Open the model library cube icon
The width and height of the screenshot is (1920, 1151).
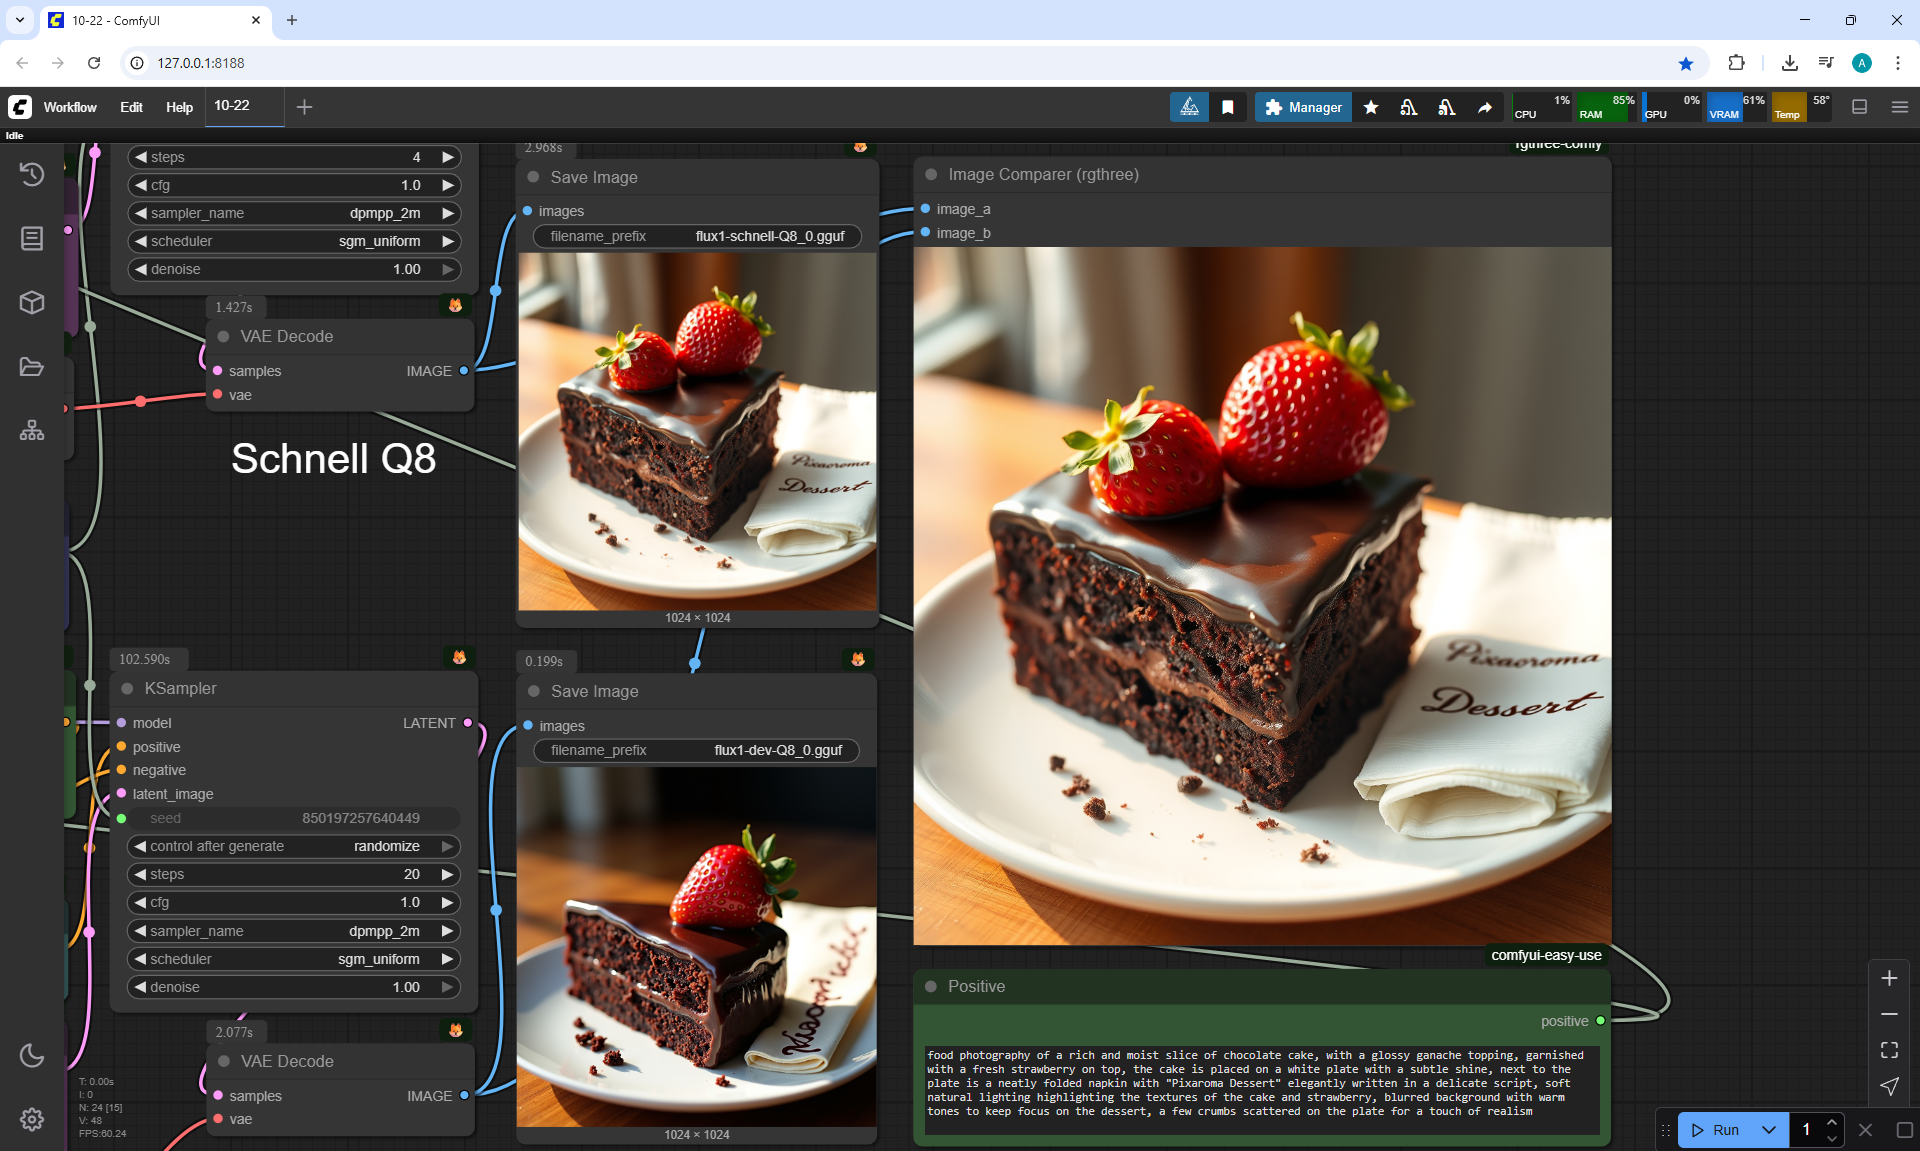coord(32,302)
